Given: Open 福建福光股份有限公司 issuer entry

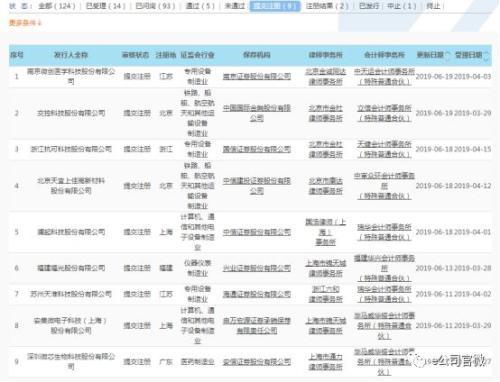Looking at the screenshot, I should pyautogui.click(x=71, y=268).
